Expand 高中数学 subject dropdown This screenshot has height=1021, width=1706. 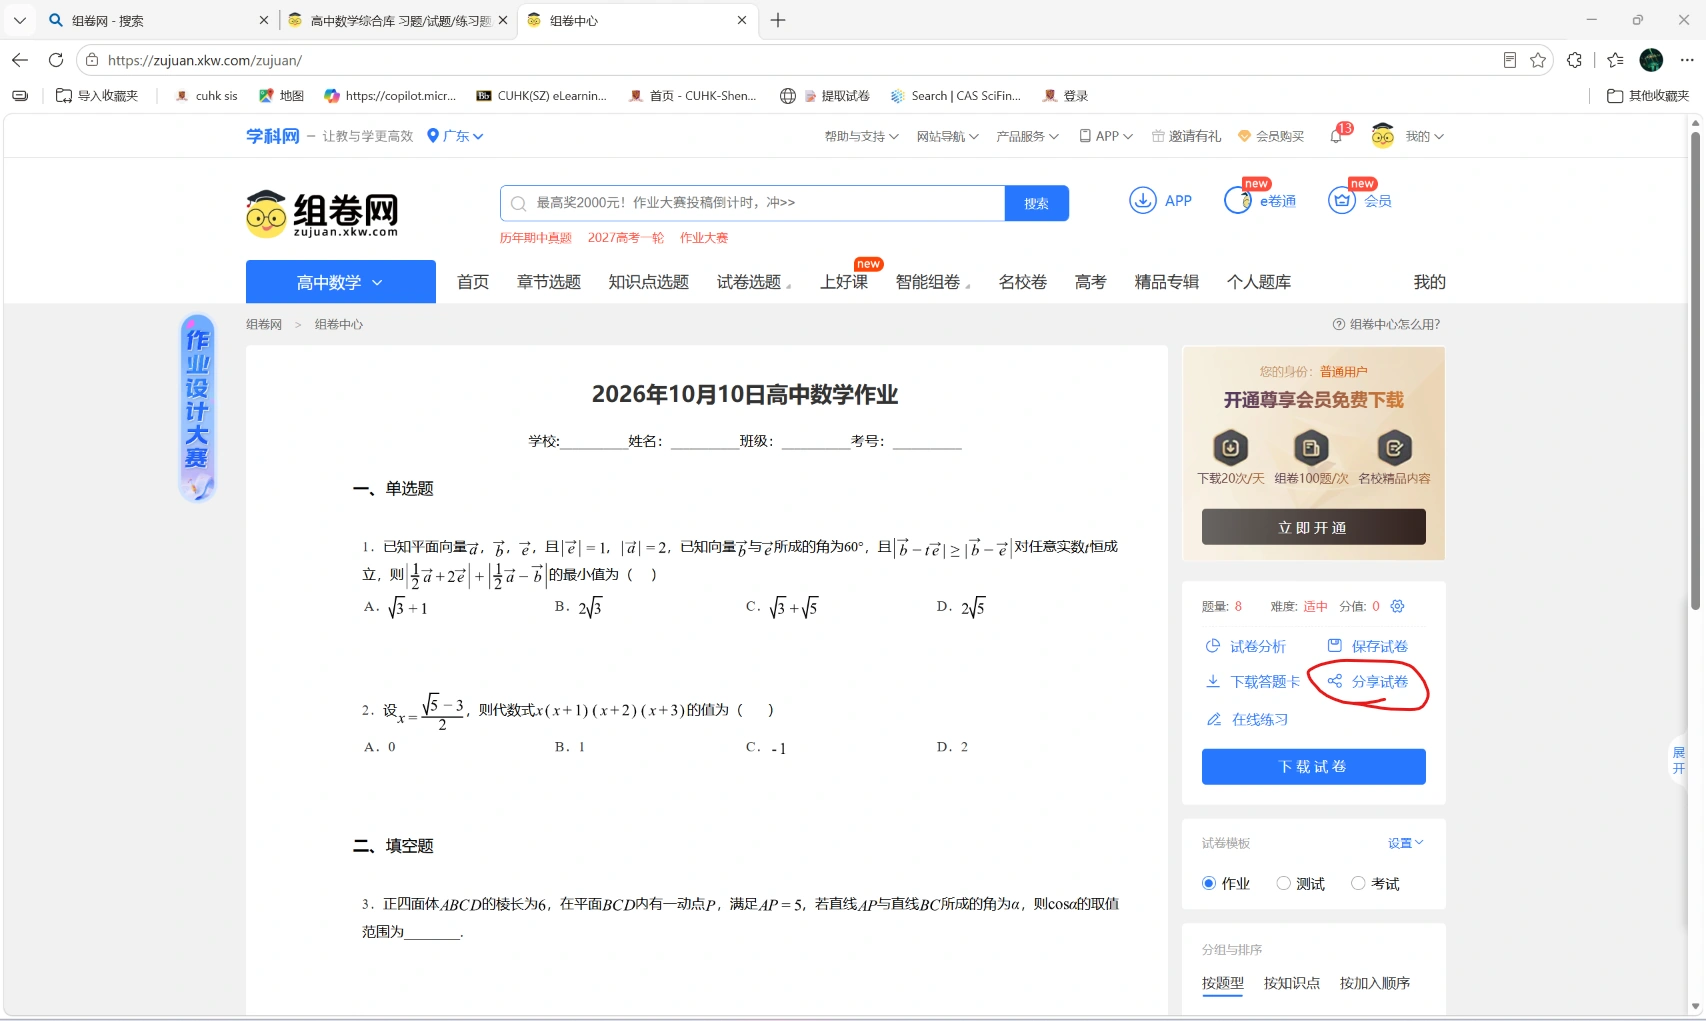(x=340, y=282)
